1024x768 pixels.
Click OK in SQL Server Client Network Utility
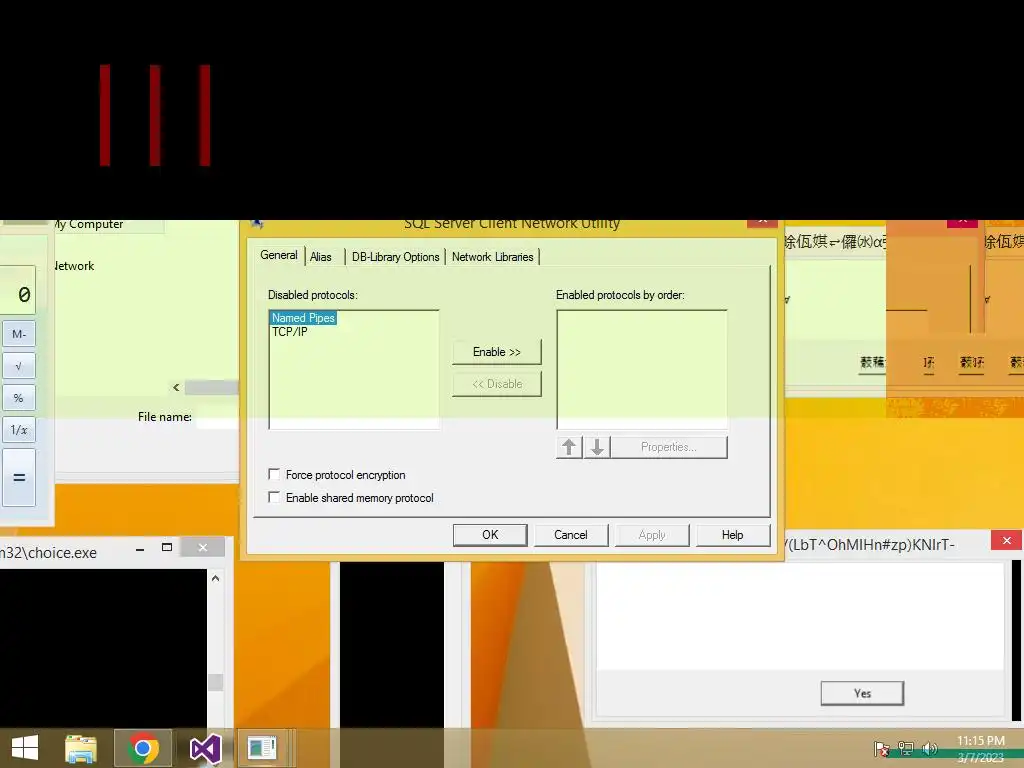pos(490,535)
